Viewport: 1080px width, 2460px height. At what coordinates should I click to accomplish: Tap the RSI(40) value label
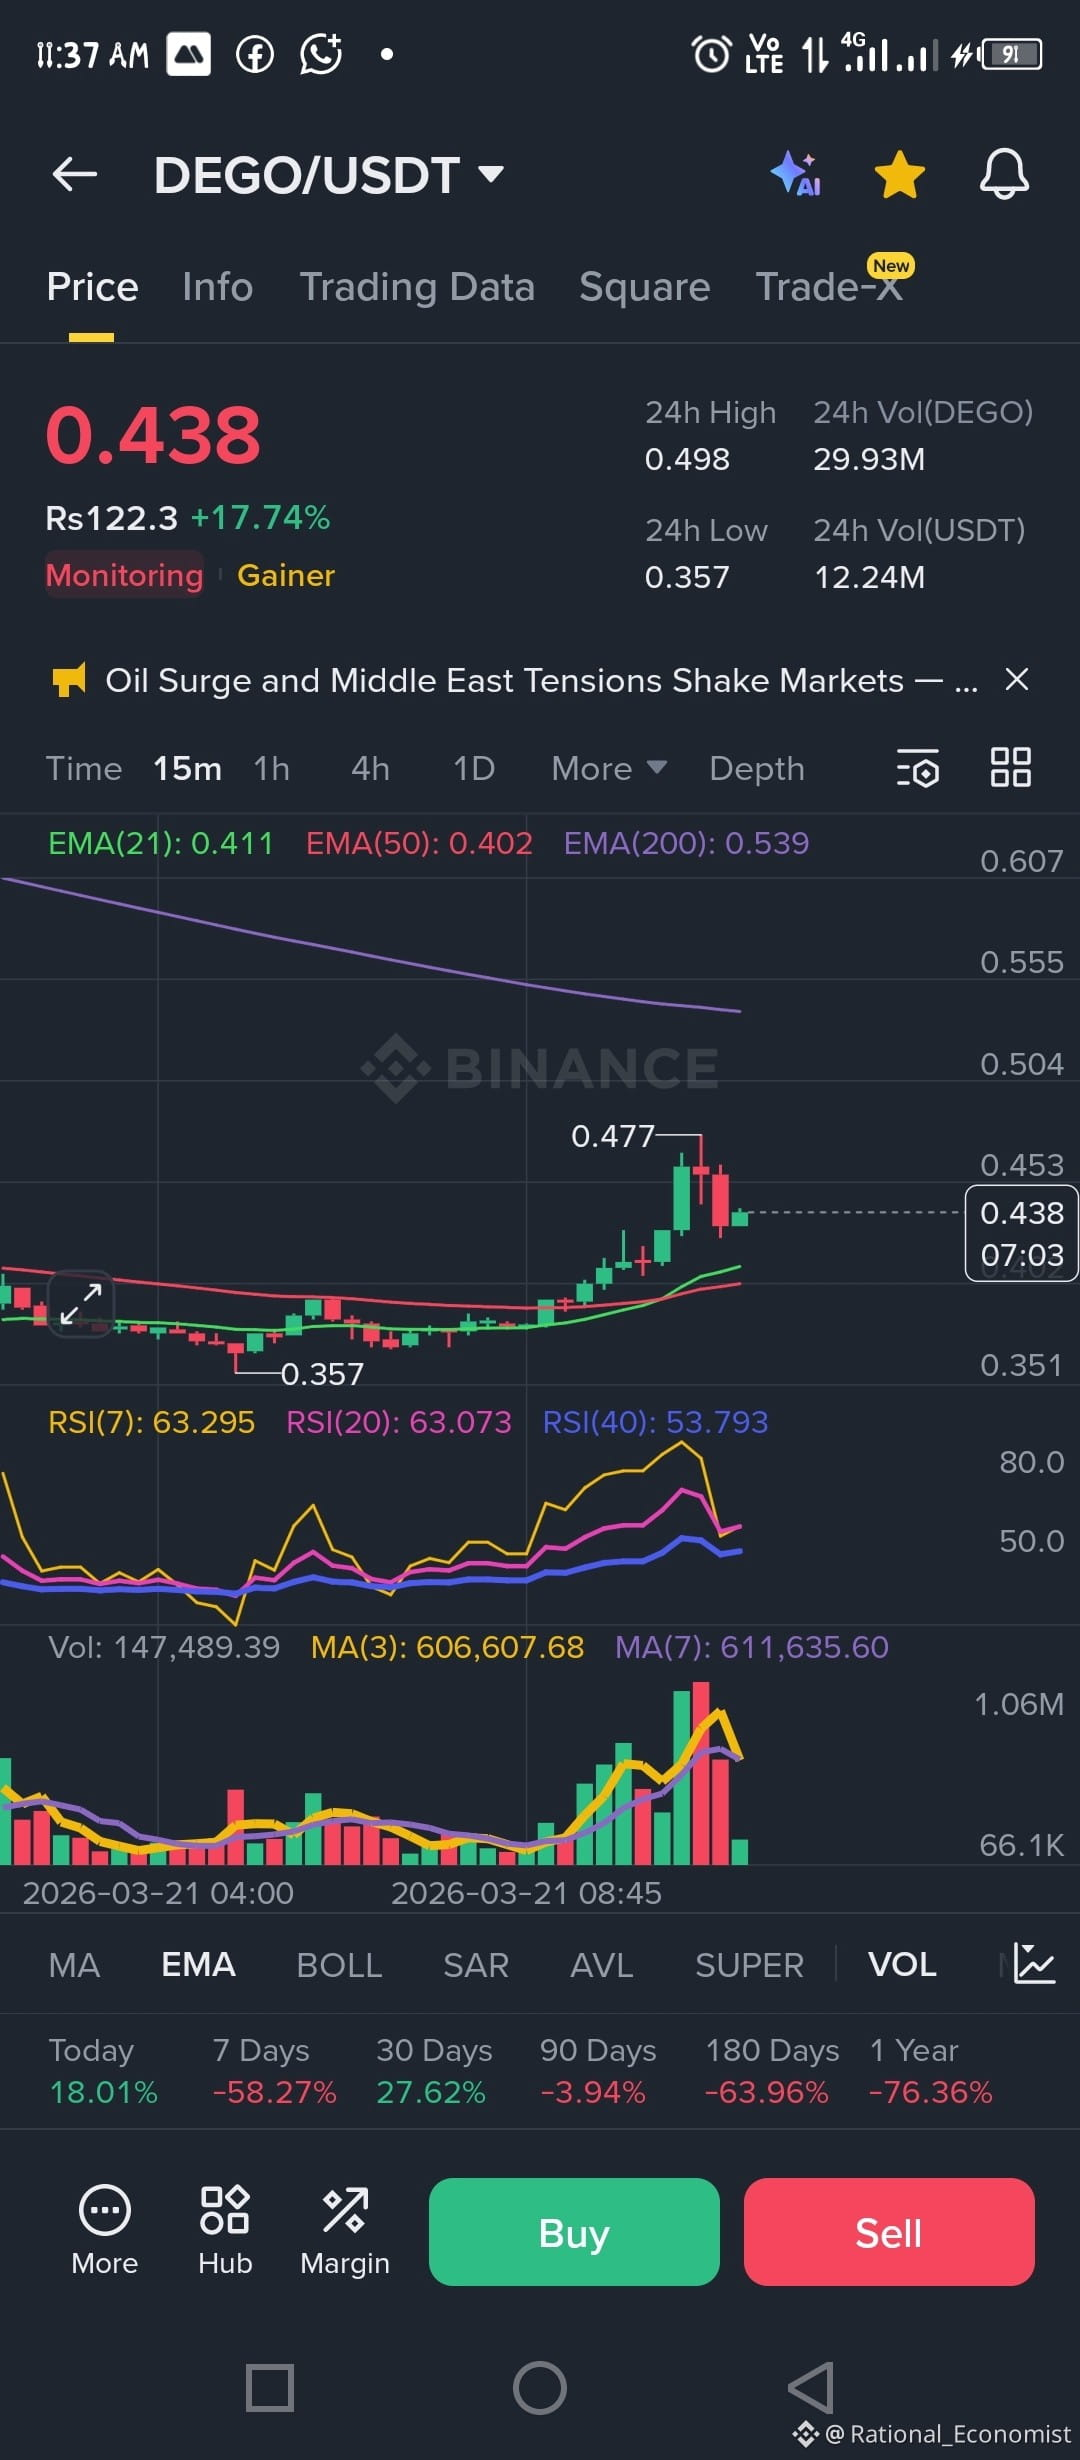point(655,1422)
